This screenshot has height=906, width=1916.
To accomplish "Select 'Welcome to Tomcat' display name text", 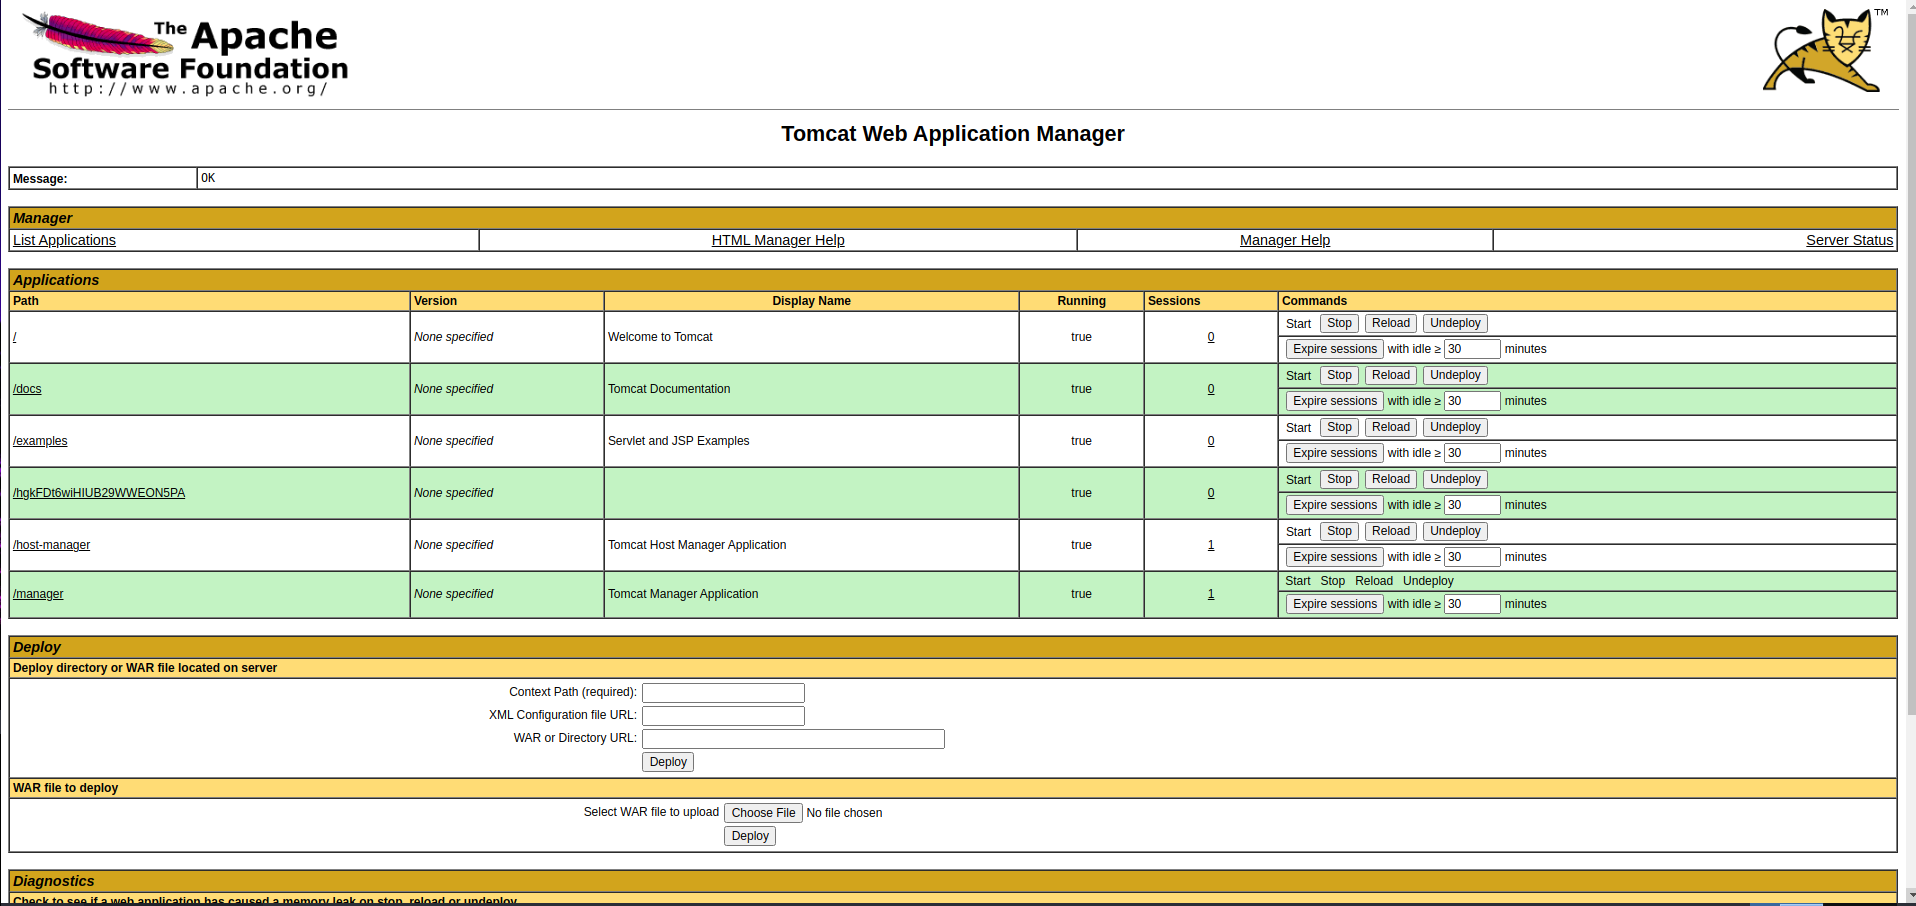I will click(660, 337).
